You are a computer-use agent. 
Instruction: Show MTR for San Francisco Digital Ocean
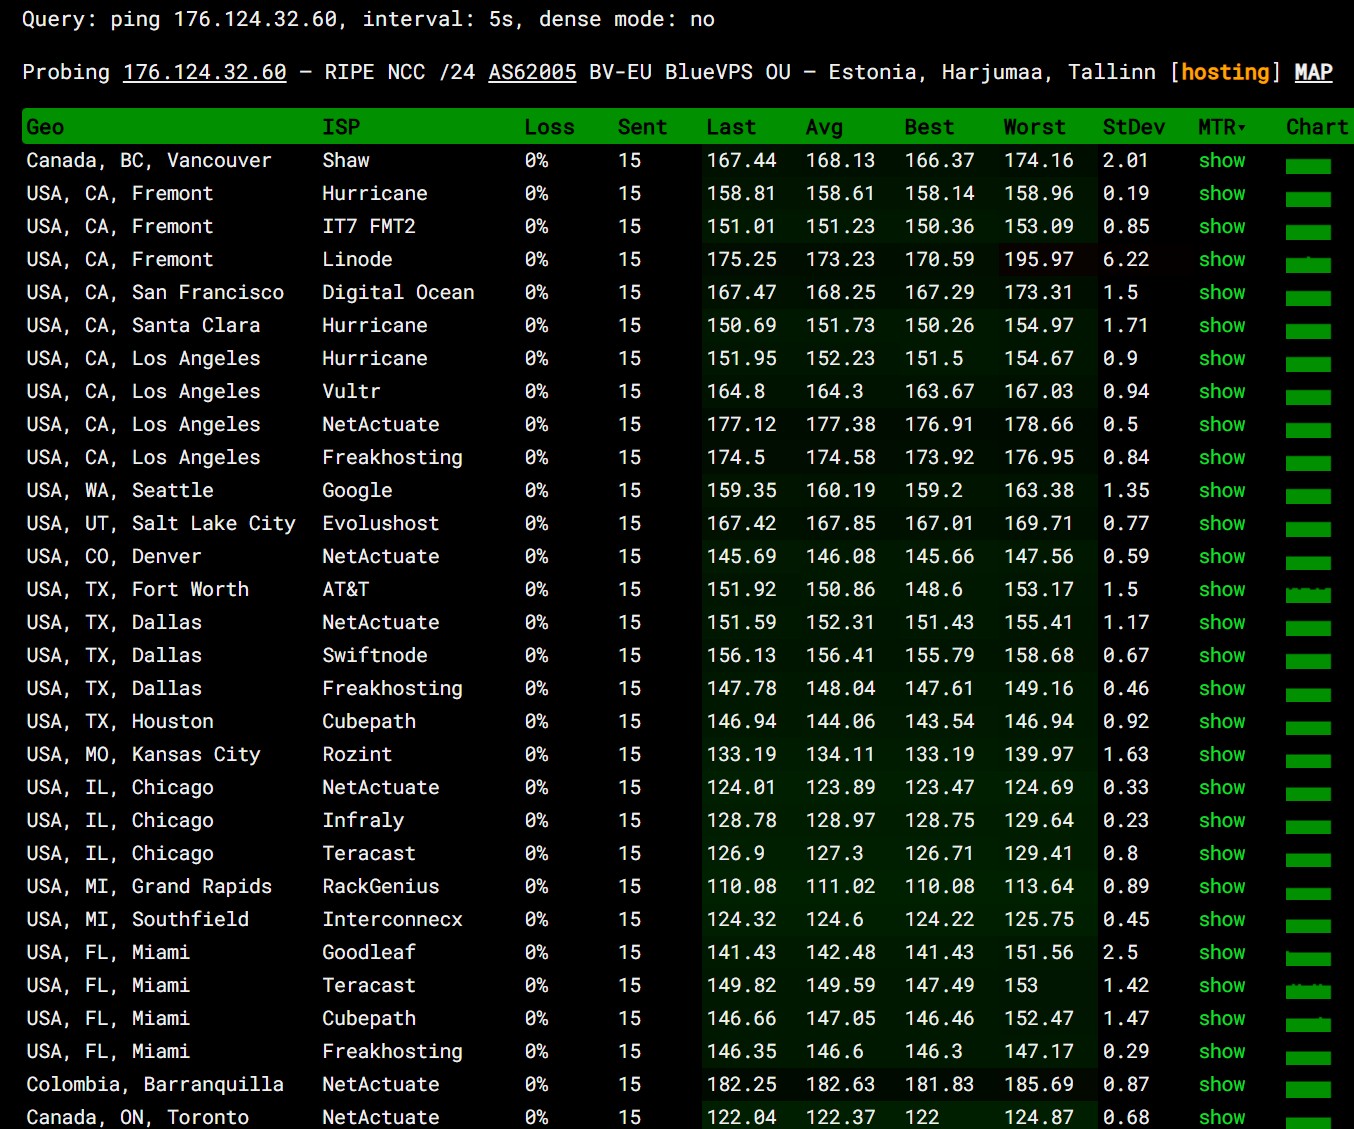tap(1222, 292)
